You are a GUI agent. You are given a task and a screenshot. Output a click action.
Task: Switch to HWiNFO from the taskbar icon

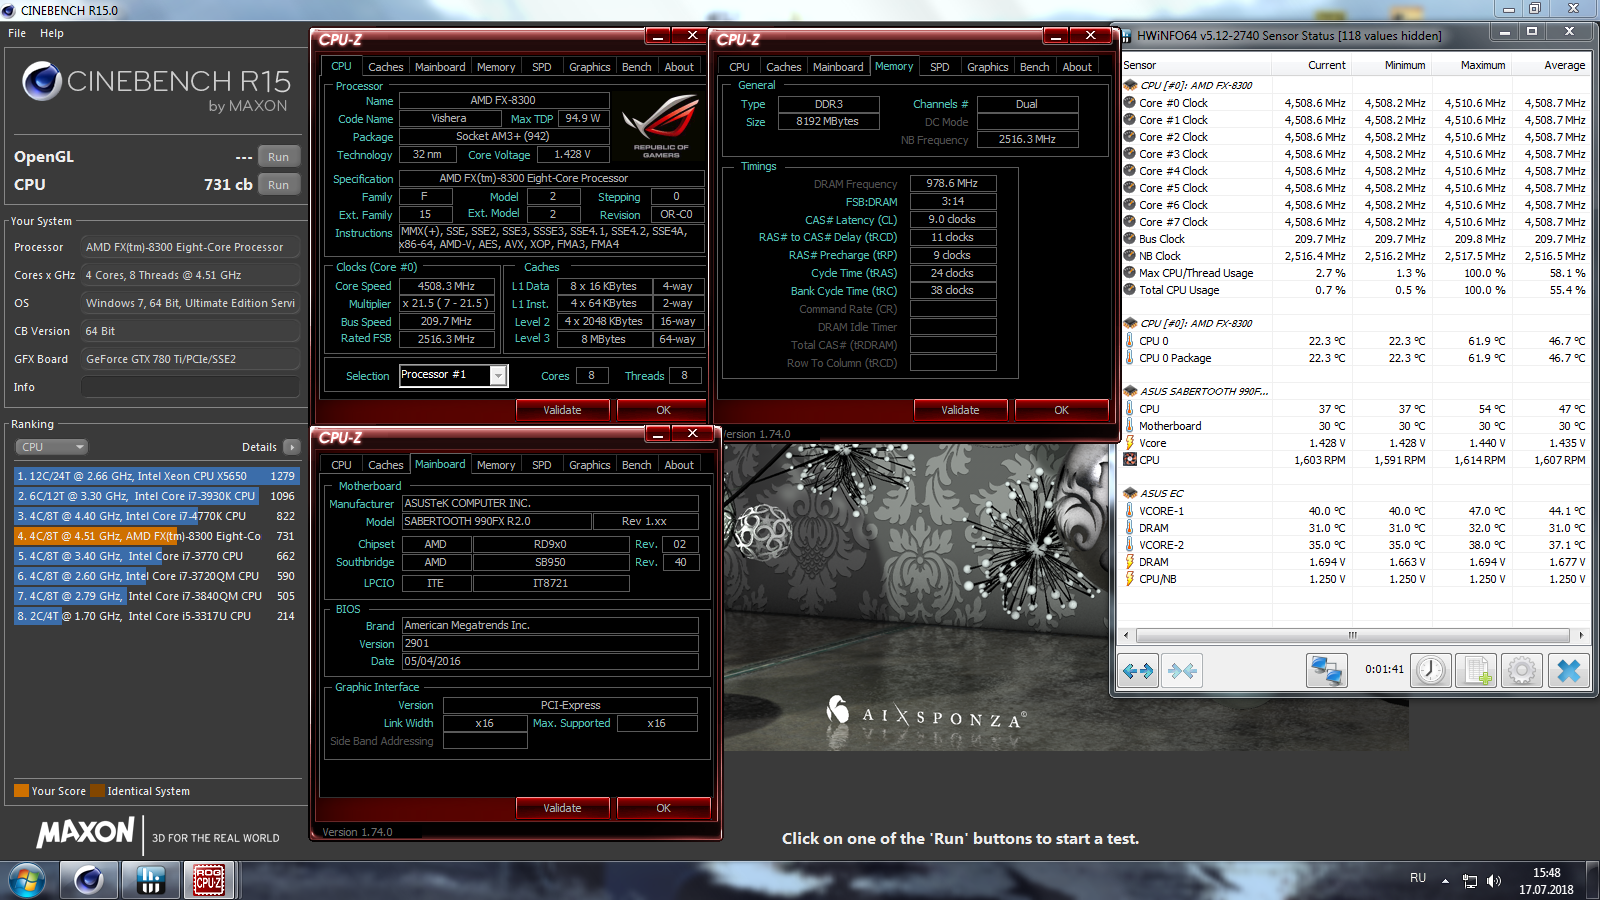coord(150,881)
